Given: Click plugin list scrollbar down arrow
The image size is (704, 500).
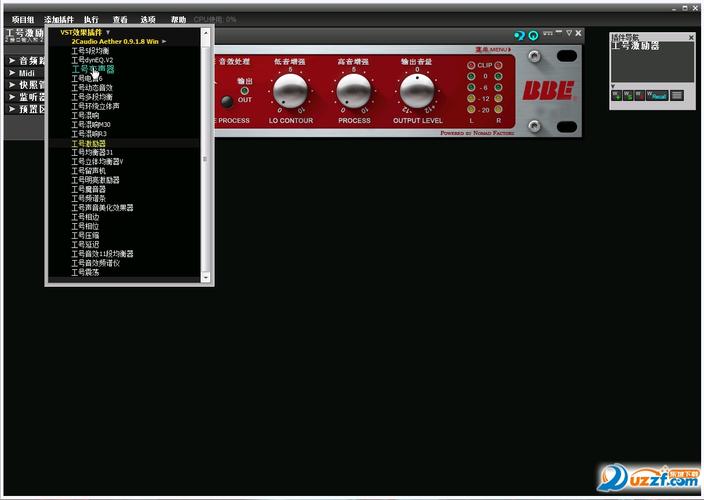Looking at the screenshot, I should (x=205, y=277).
